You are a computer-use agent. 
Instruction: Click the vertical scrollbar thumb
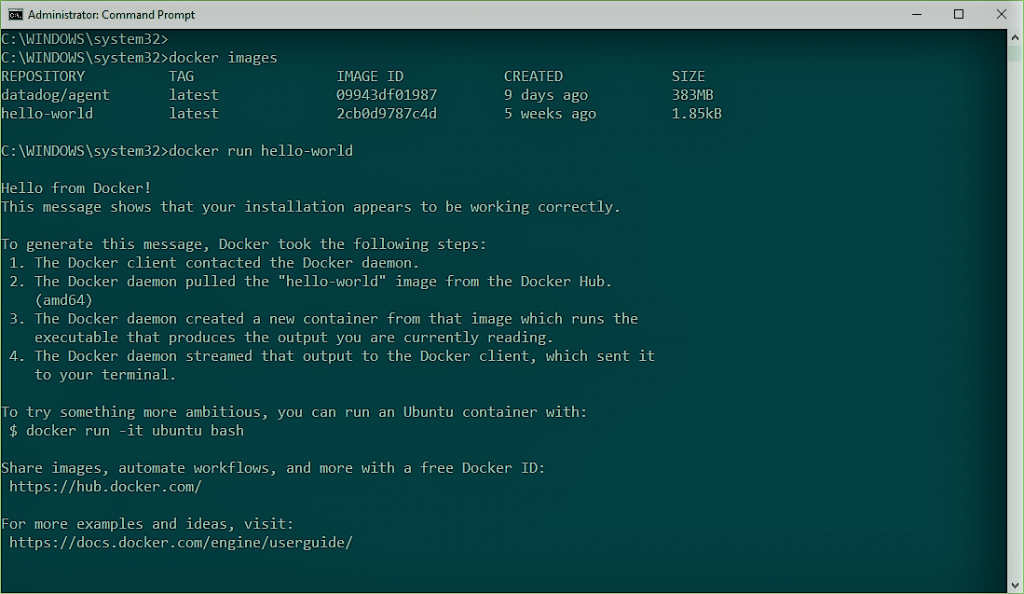pos(1015,53)
